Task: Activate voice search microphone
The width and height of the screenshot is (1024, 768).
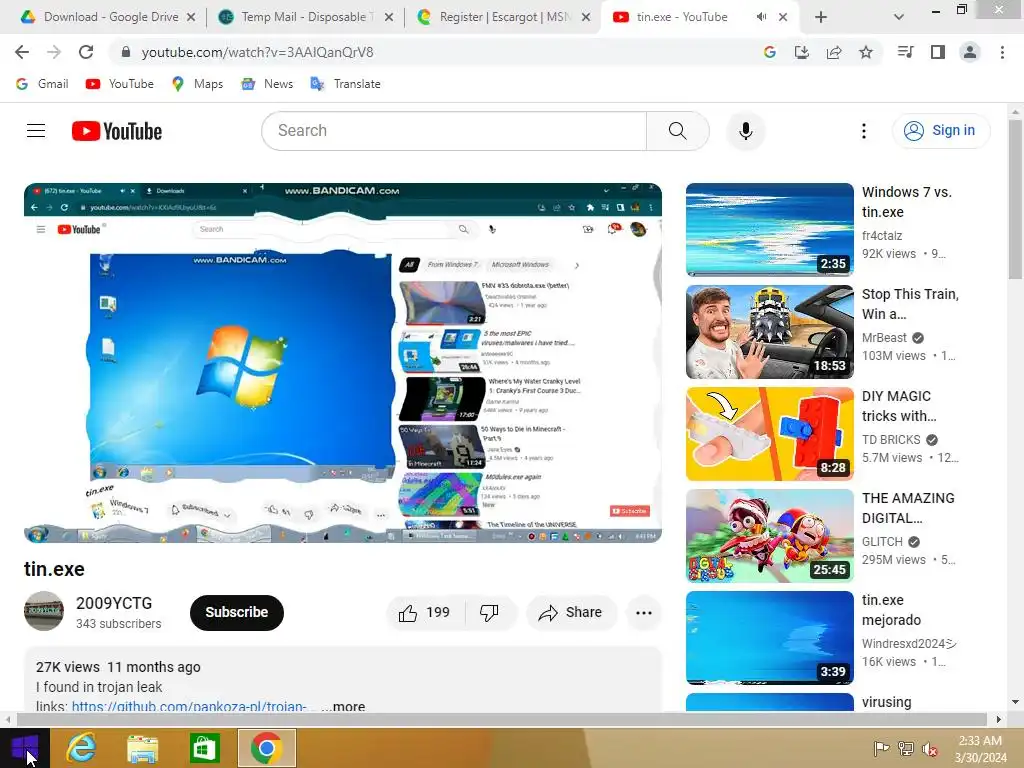Action: [x=745, y=131]
